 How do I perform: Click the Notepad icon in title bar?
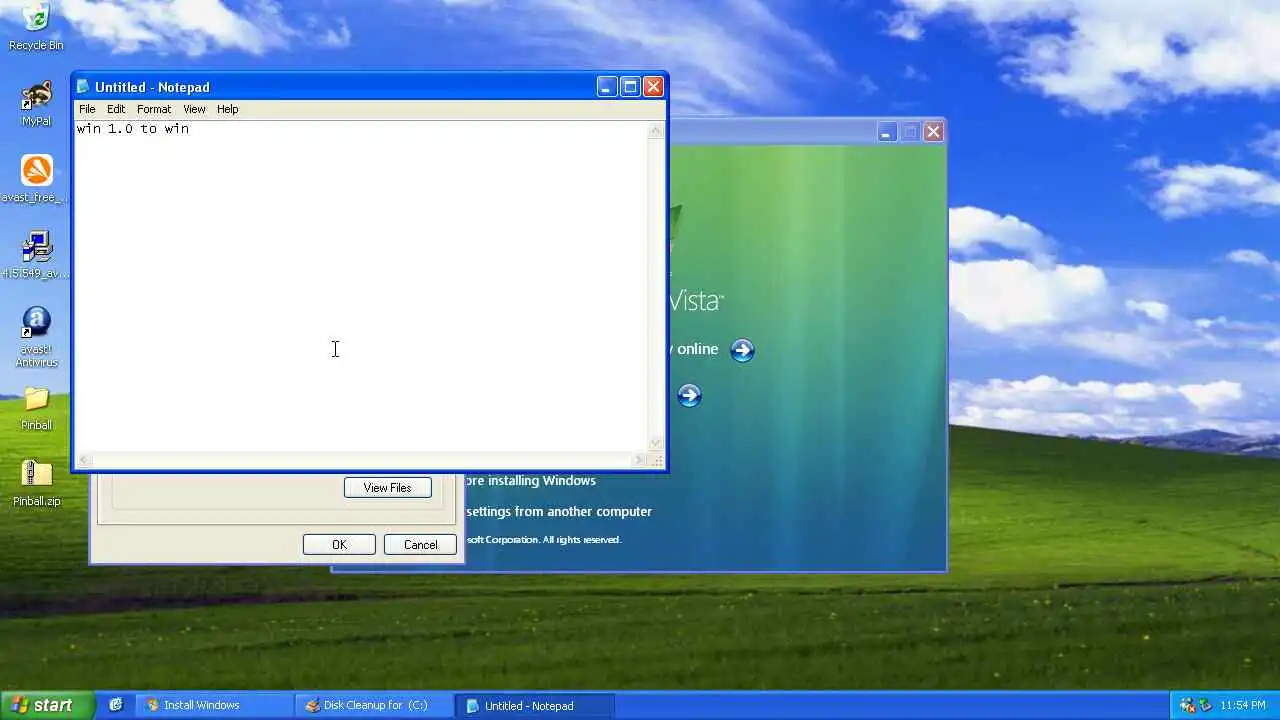pyautogui.click(x=83, y=87)
